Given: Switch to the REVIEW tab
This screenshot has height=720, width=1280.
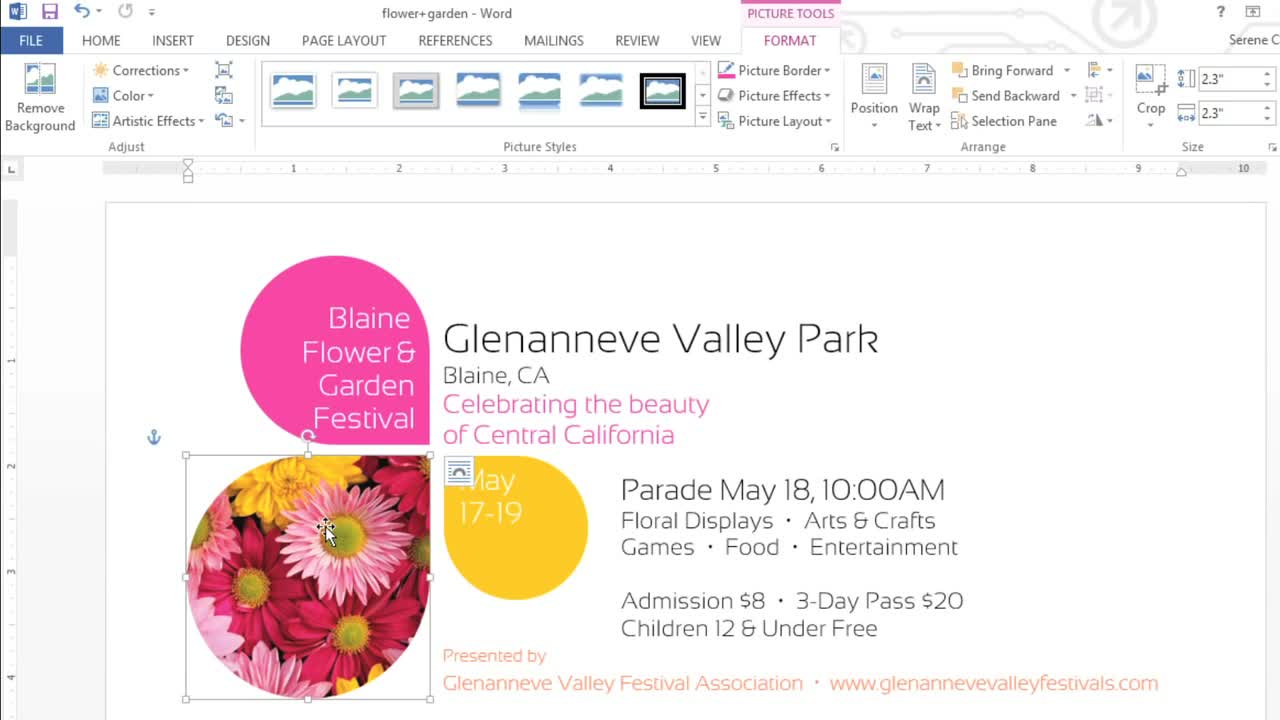Looking at the screenshot, I should 637,41.
